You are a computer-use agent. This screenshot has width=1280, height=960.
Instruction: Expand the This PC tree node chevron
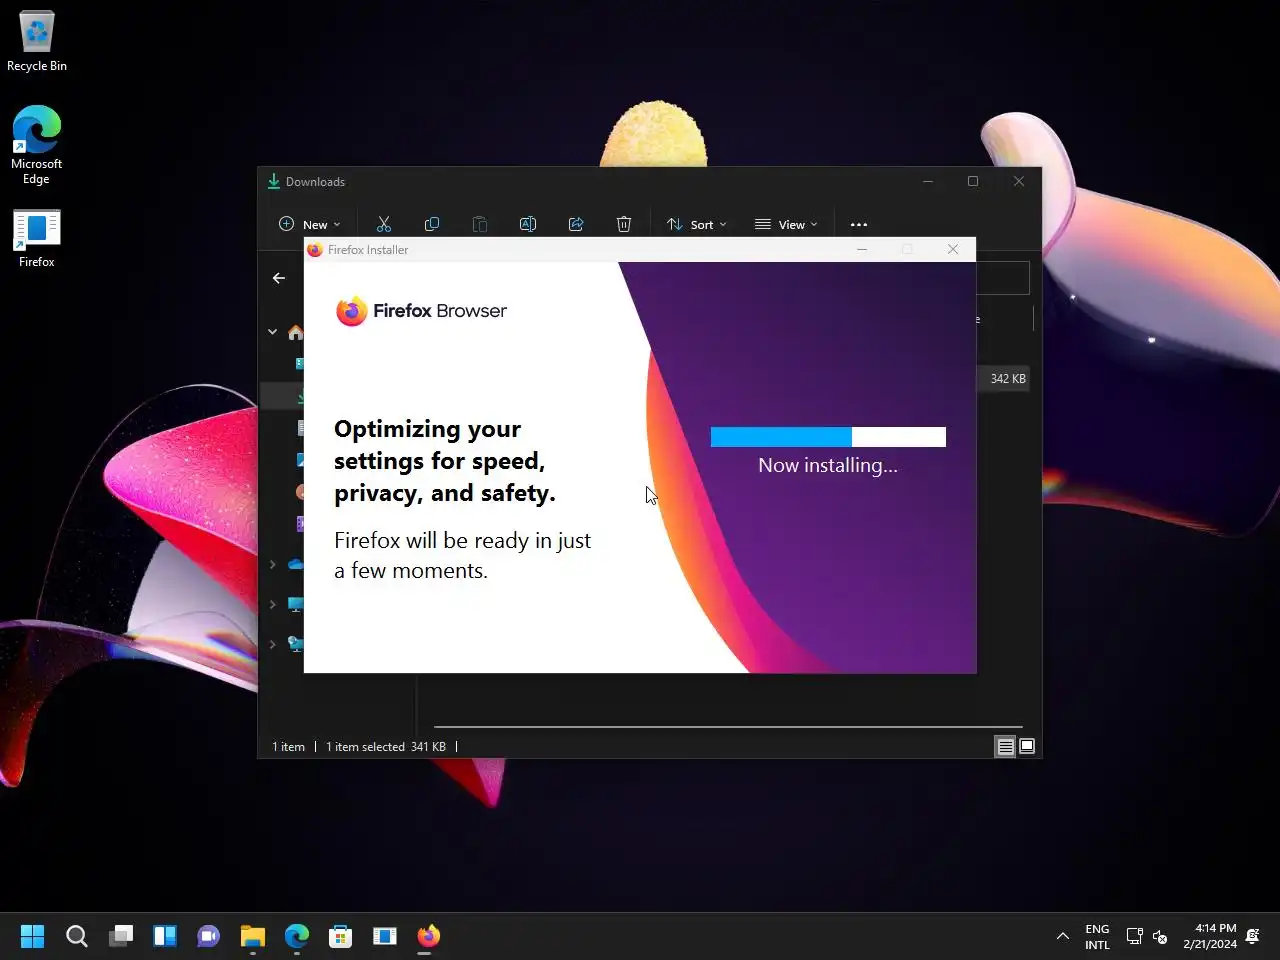tap(272, 604)
